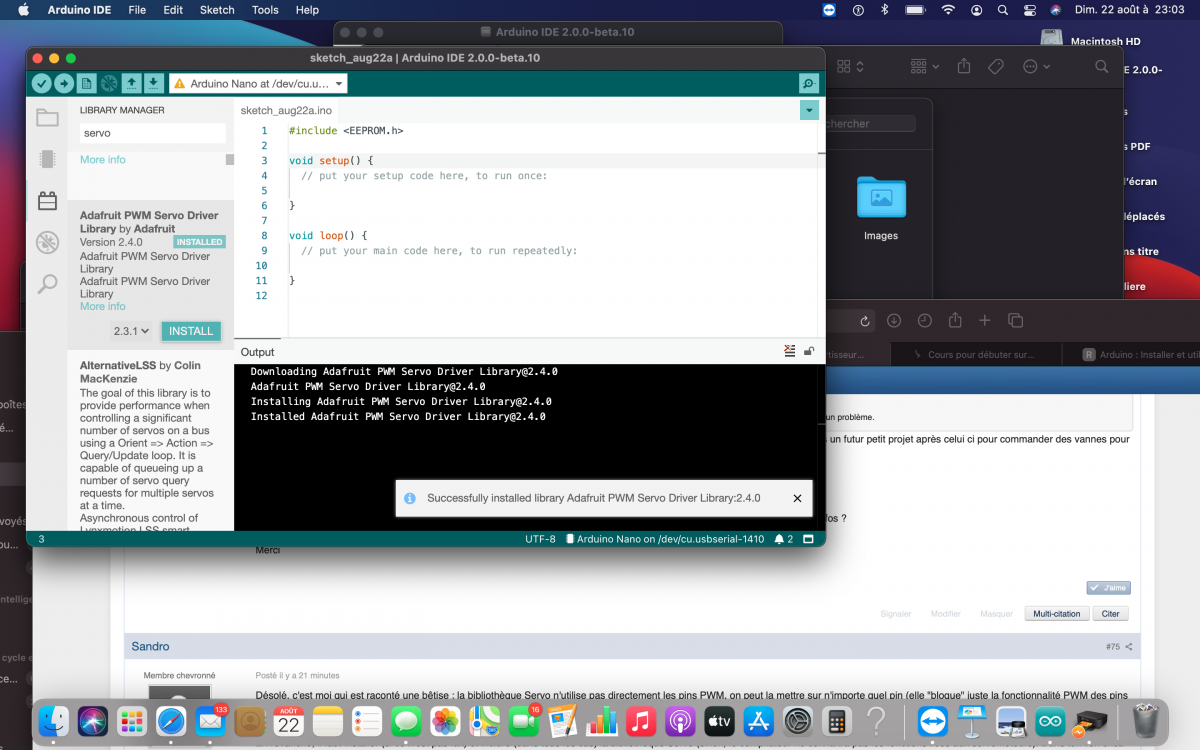Click the J'aime like button in the forum
The width and height of the screenshot is (1200, 750).
click(1109, 588)
